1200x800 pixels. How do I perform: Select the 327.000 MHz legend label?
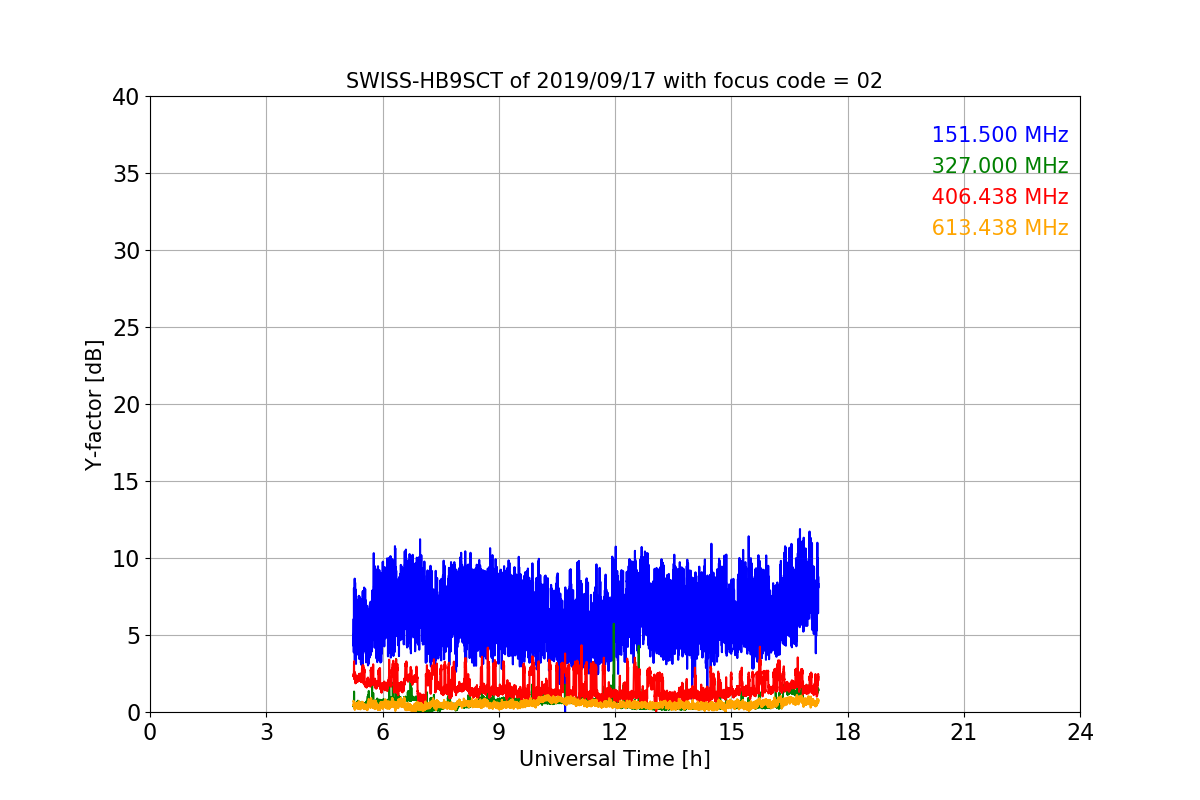(x=1000, y=166)
